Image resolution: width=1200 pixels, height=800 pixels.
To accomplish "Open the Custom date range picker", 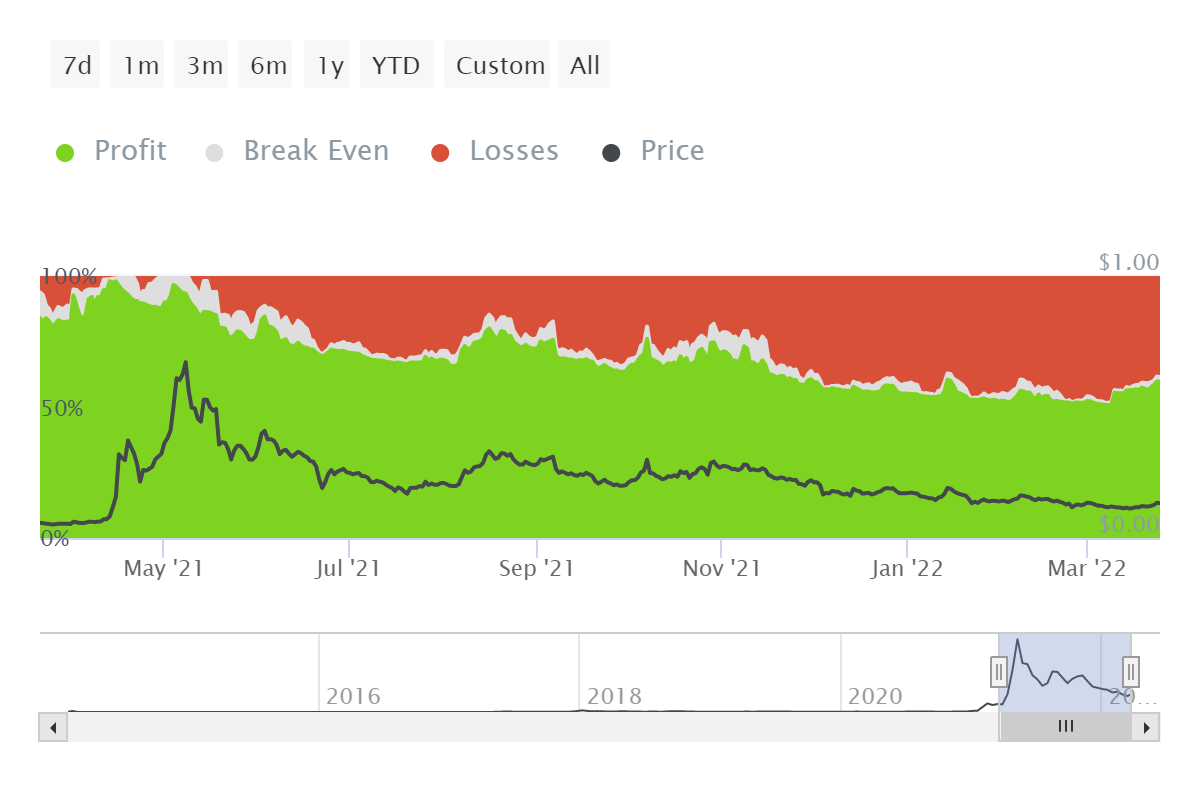I will [499, 66].
